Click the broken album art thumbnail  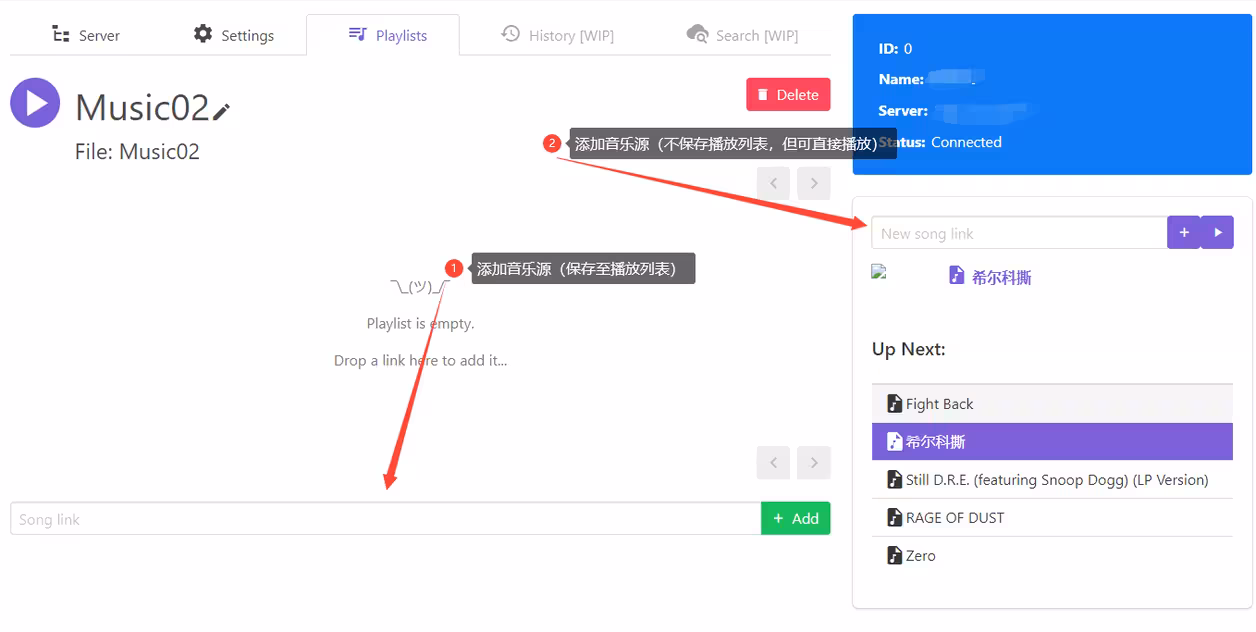(879, 271)
